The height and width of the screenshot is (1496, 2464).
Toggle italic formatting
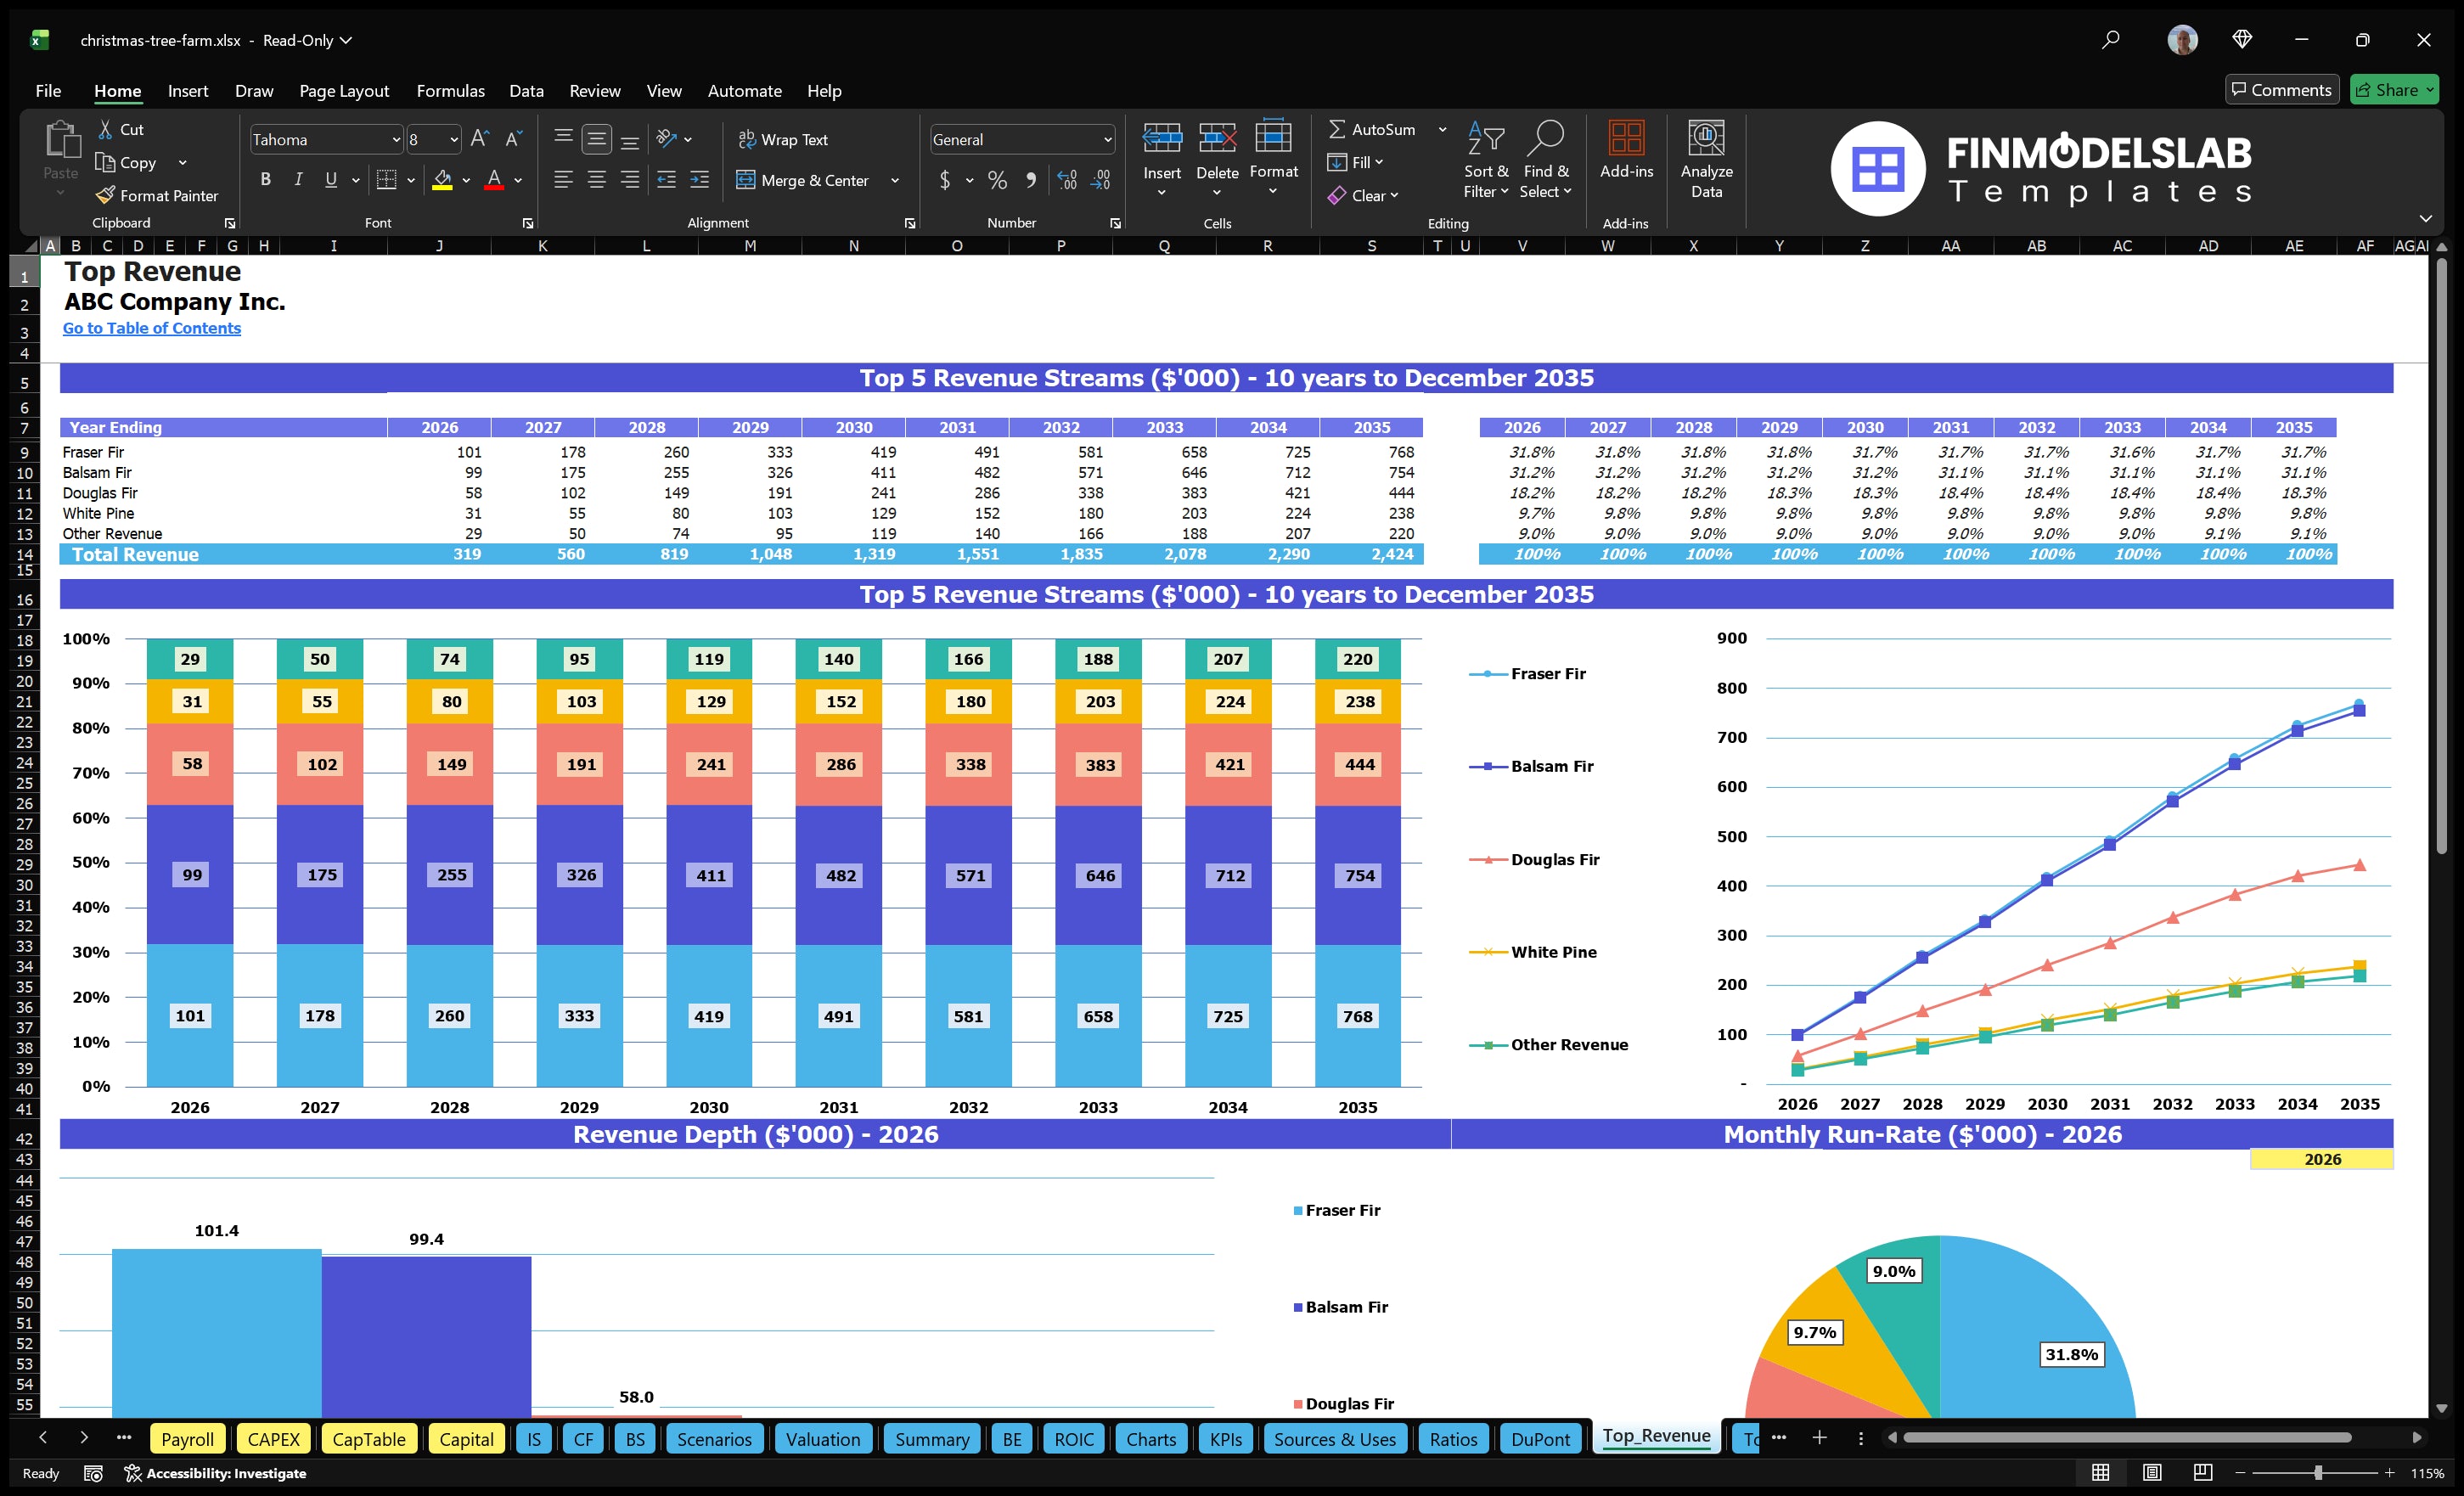pos(297,179)
